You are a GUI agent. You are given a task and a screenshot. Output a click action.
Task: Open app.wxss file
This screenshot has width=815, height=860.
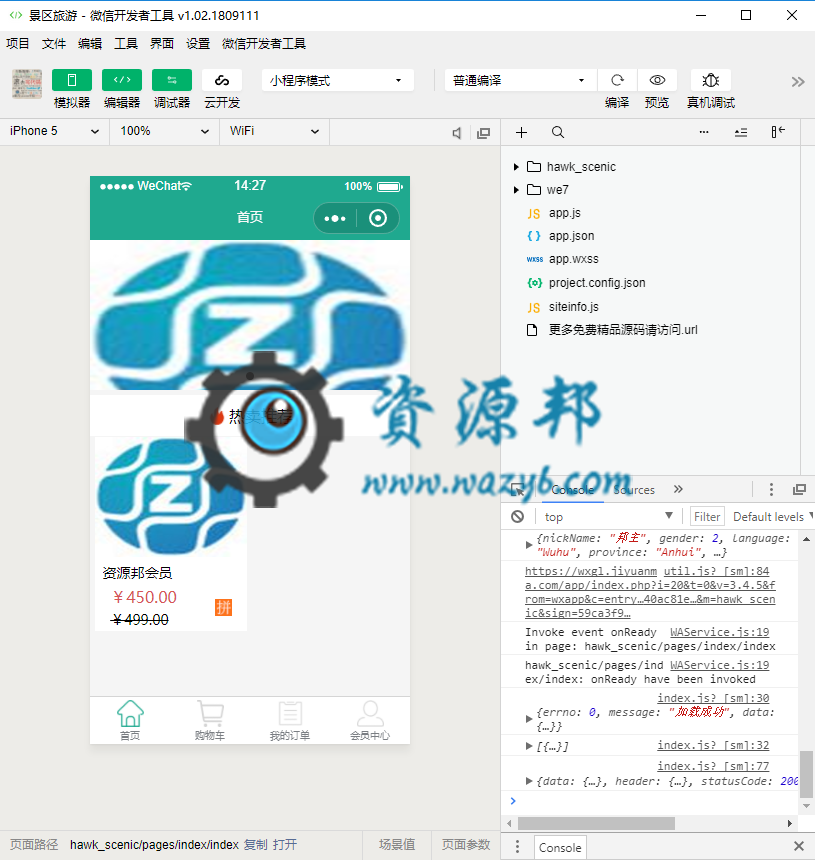[573, 259]
